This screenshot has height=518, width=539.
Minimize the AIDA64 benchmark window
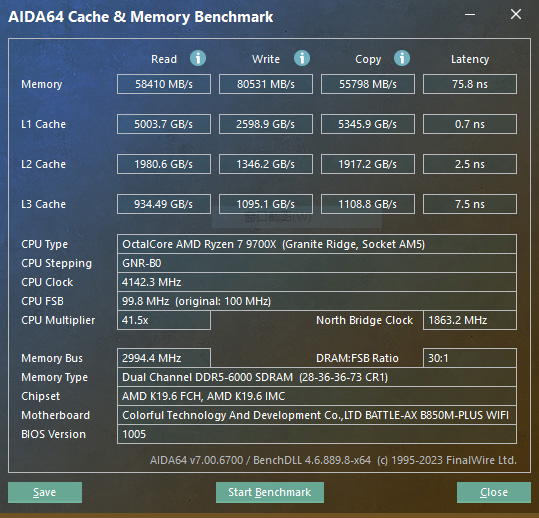(x=470, y=14)
